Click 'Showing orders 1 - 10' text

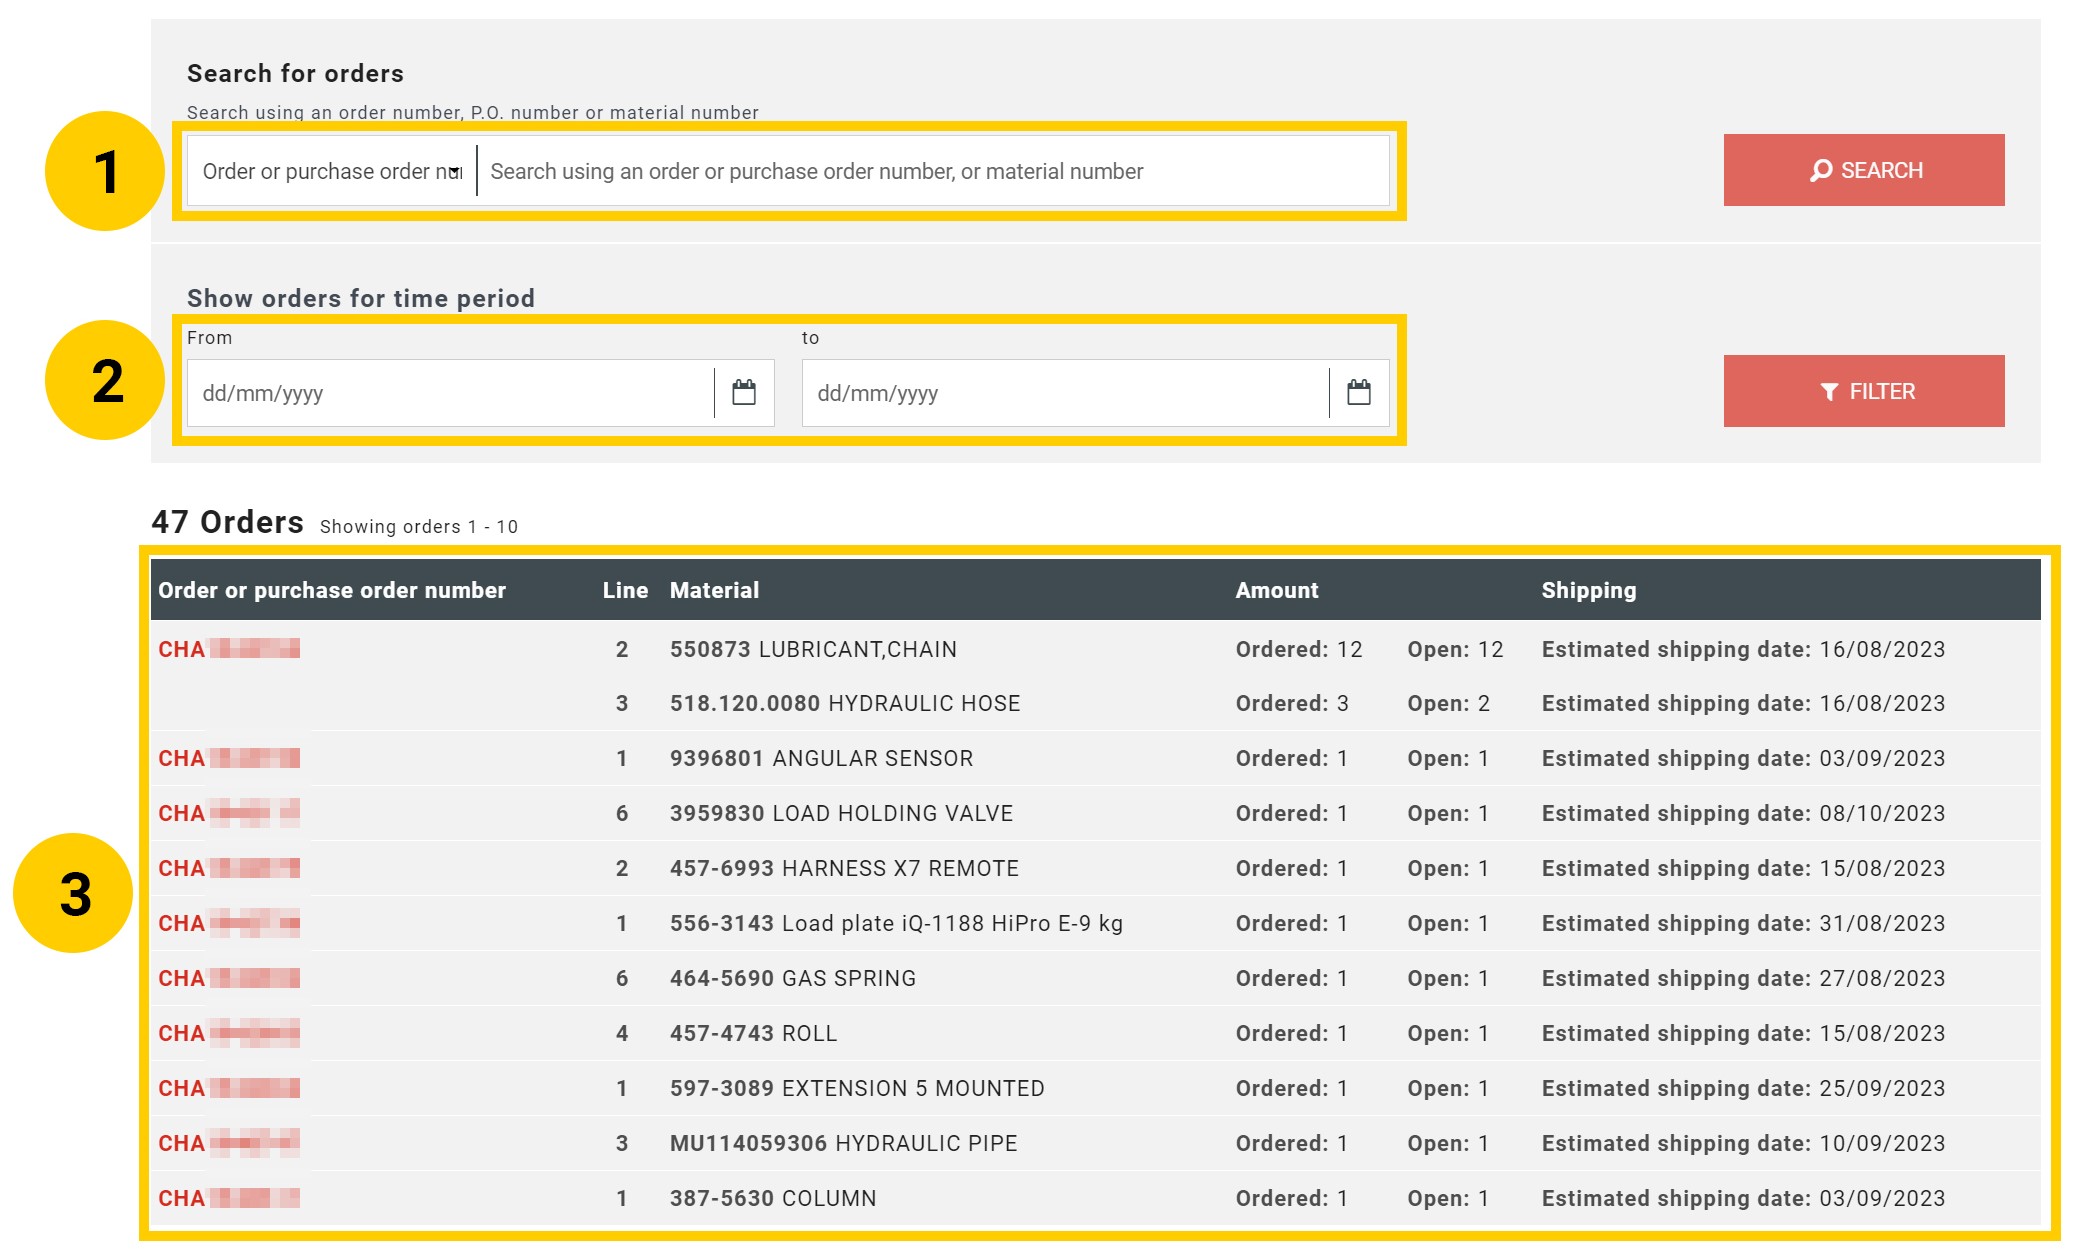(419, 527)
